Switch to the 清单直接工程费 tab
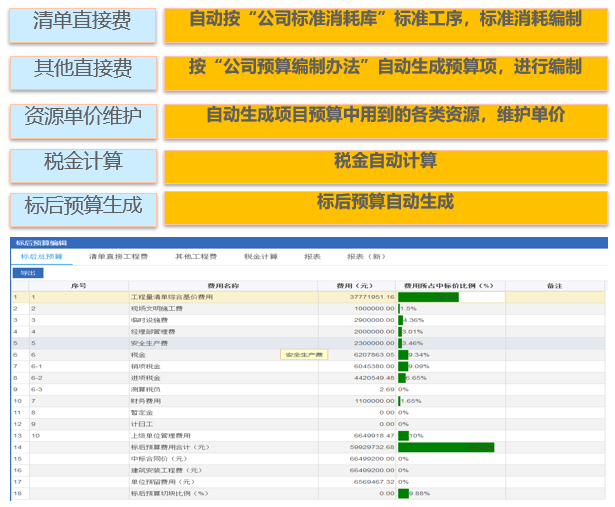This screenshot has width=615, height=507. click(x=118, y=257)
